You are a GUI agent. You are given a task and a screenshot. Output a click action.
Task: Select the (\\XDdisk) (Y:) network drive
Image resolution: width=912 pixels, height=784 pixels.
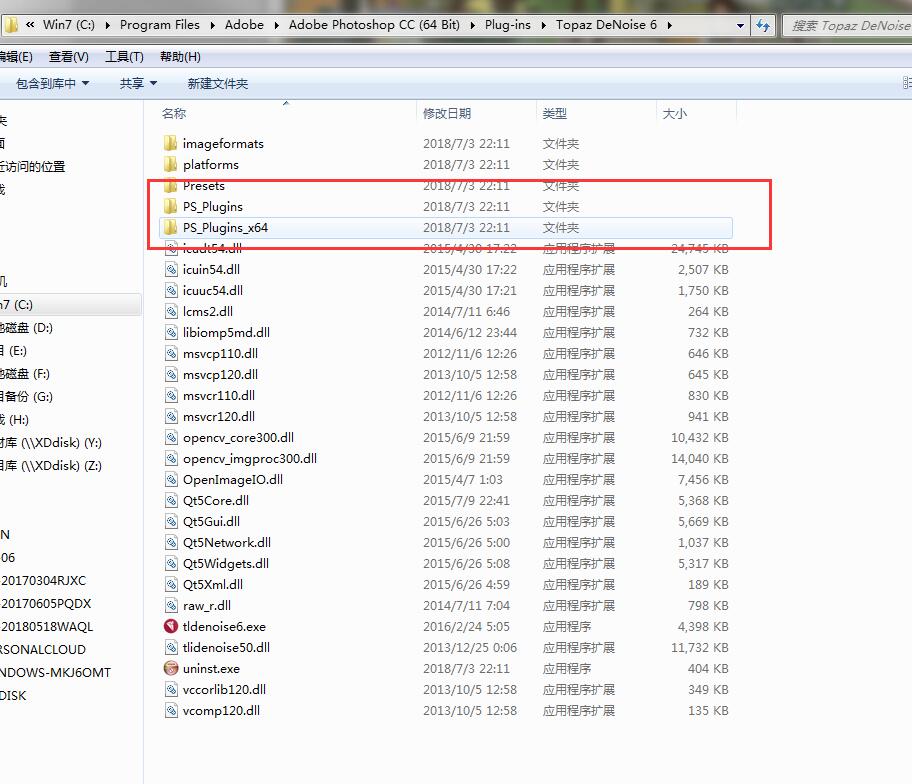tap(51, 443)
